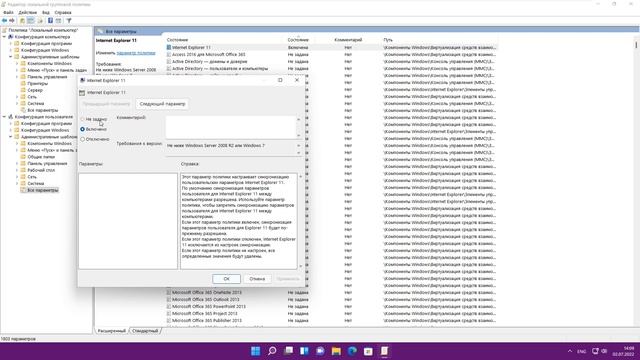640x360 pixels.
Task: Click the Forward arrow in the toolbar
Action: coord(12,20)
